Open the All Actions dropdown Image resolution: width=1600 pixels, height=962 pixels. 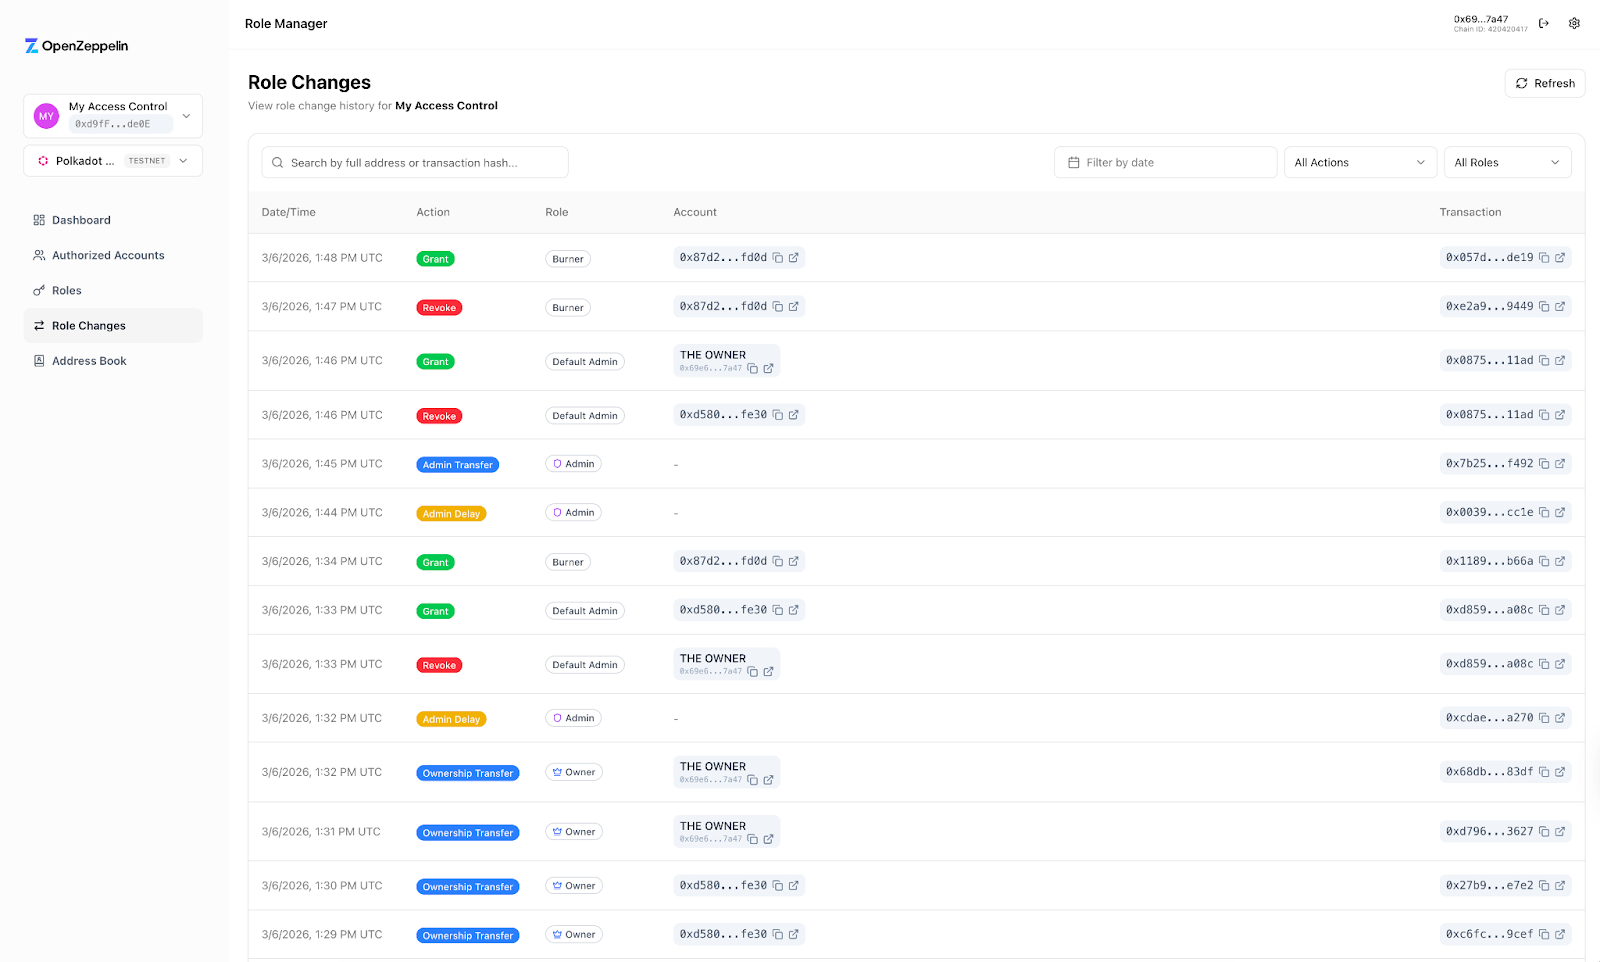tap(1360, 161)
